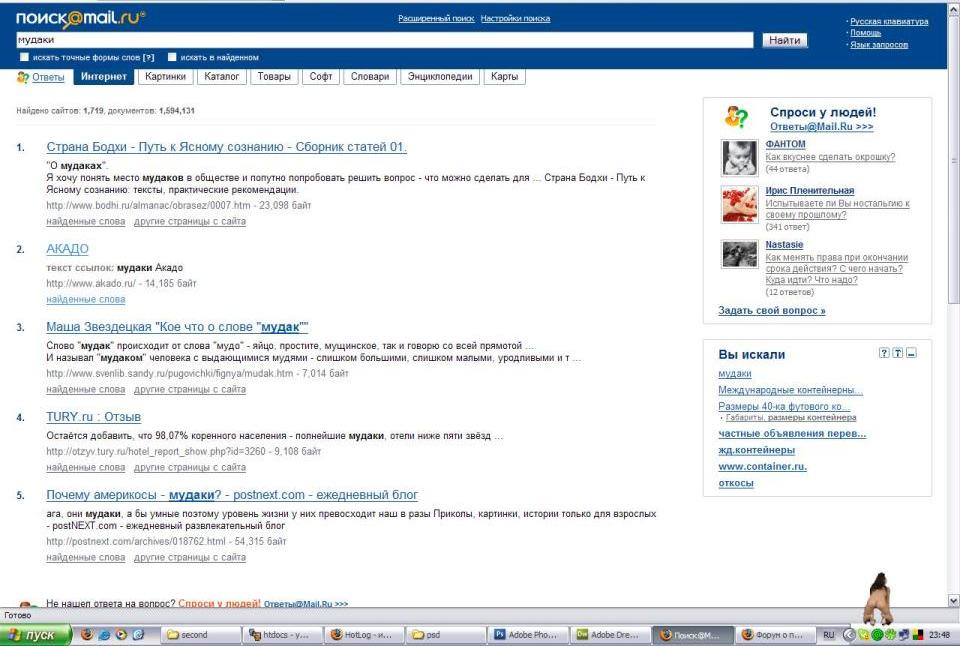960x646 pixels.
Task: Open Язык запросов link
Action: [879, 45]
